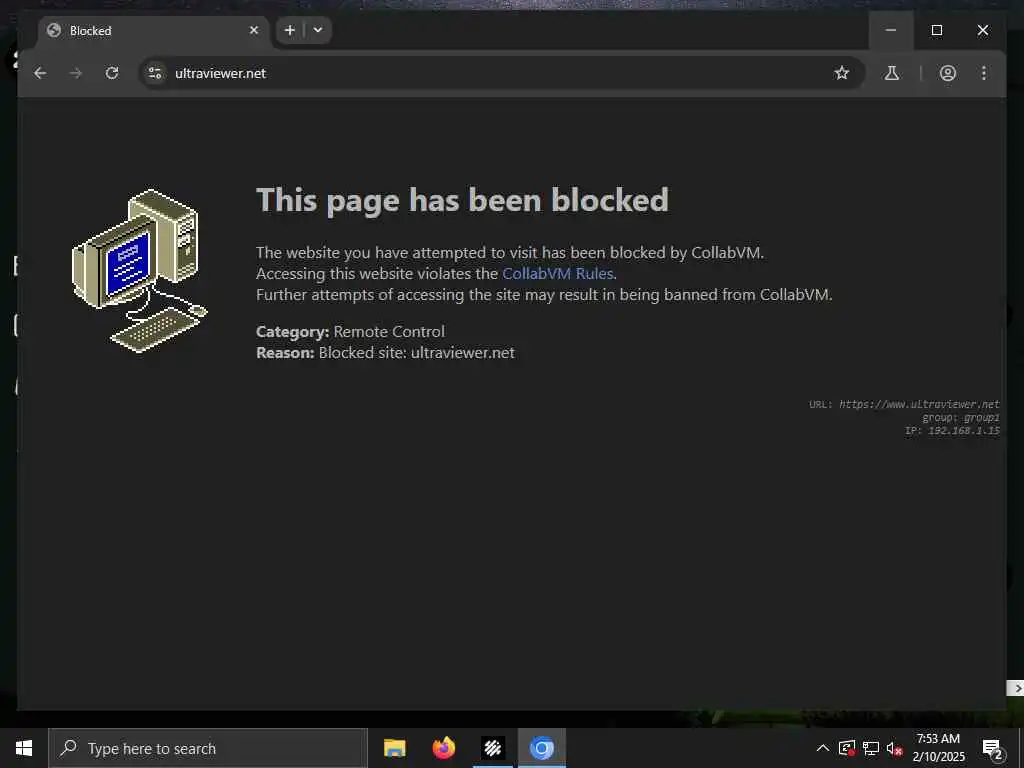Go back to the previous page
1024x768 pixels.
40,73
